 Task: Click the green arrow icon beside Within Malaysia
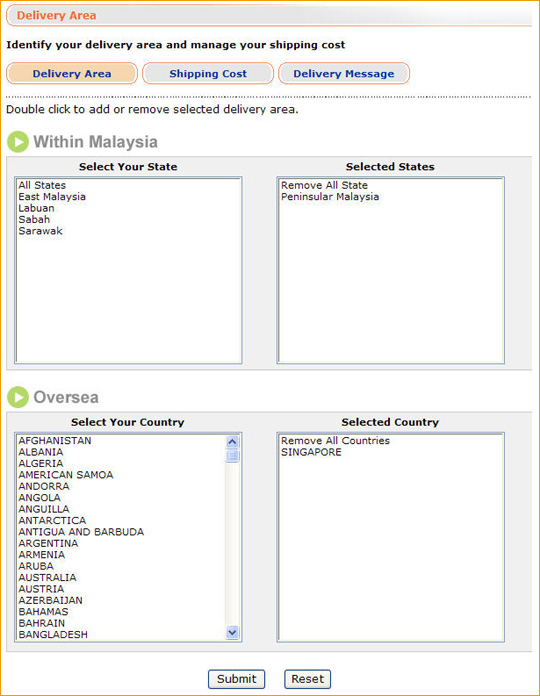click(x=18, y=142)
